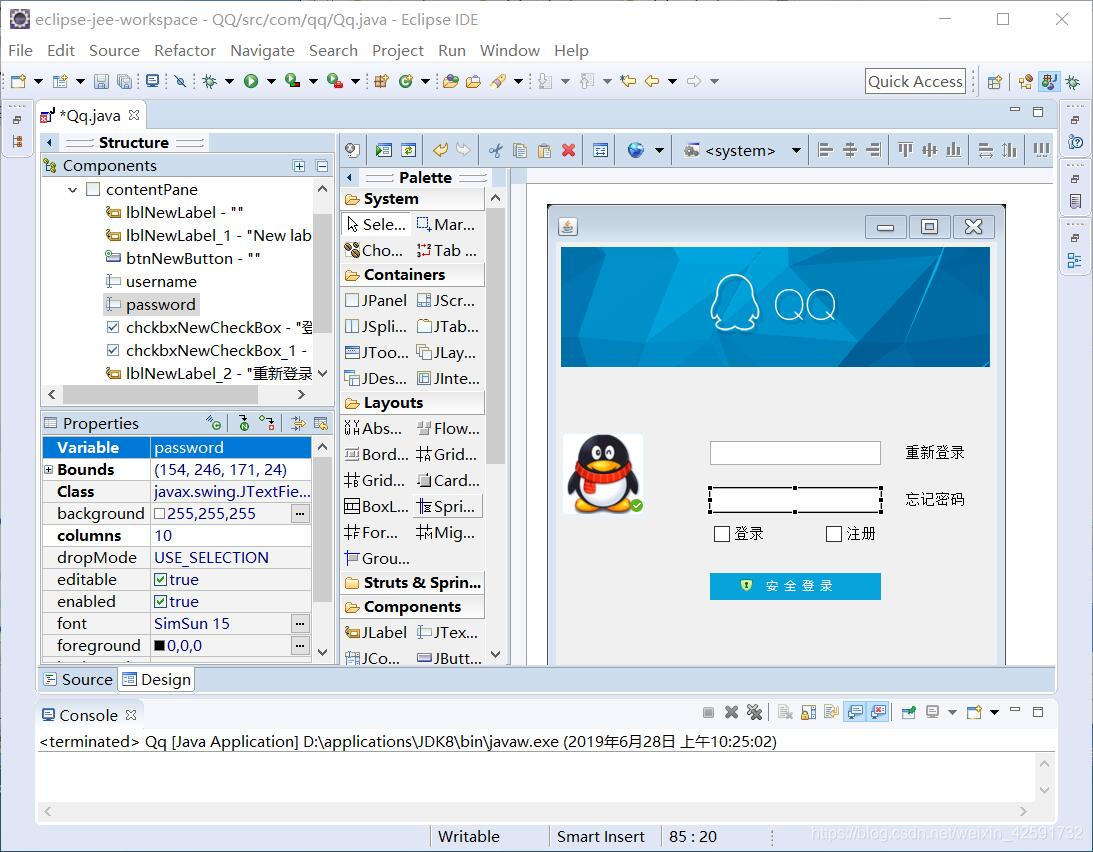
Task: Open the Run icon dropdown arrow
Action: (x=271, y=82)
